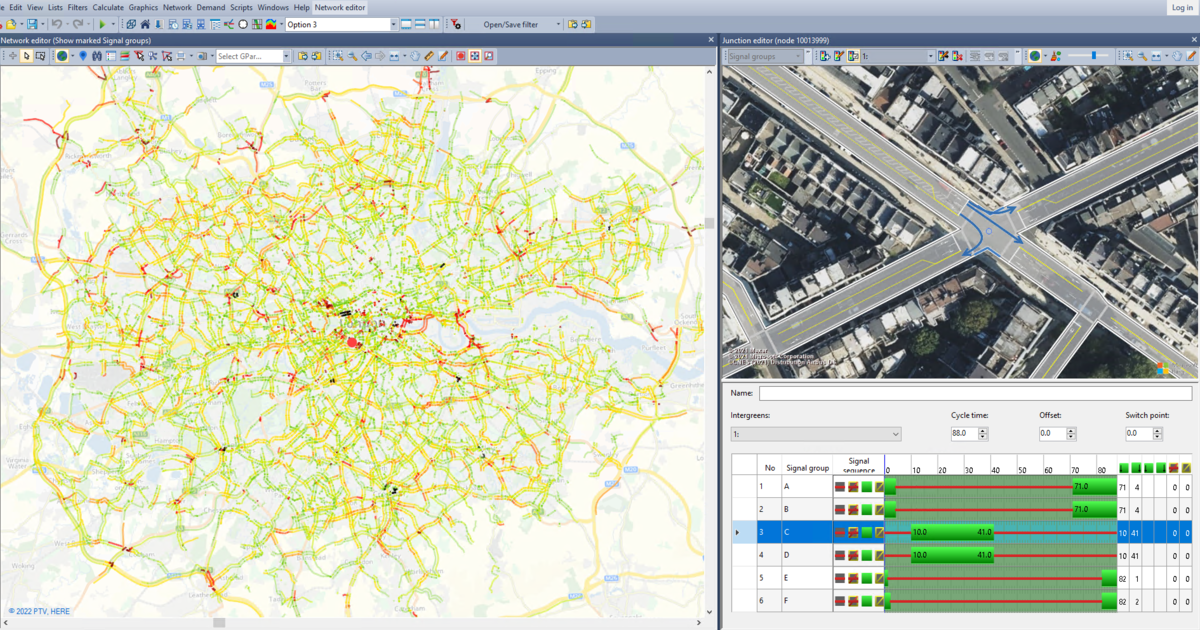
Task: Select the green Run calculation icon
Action: (x=103, y=25)
